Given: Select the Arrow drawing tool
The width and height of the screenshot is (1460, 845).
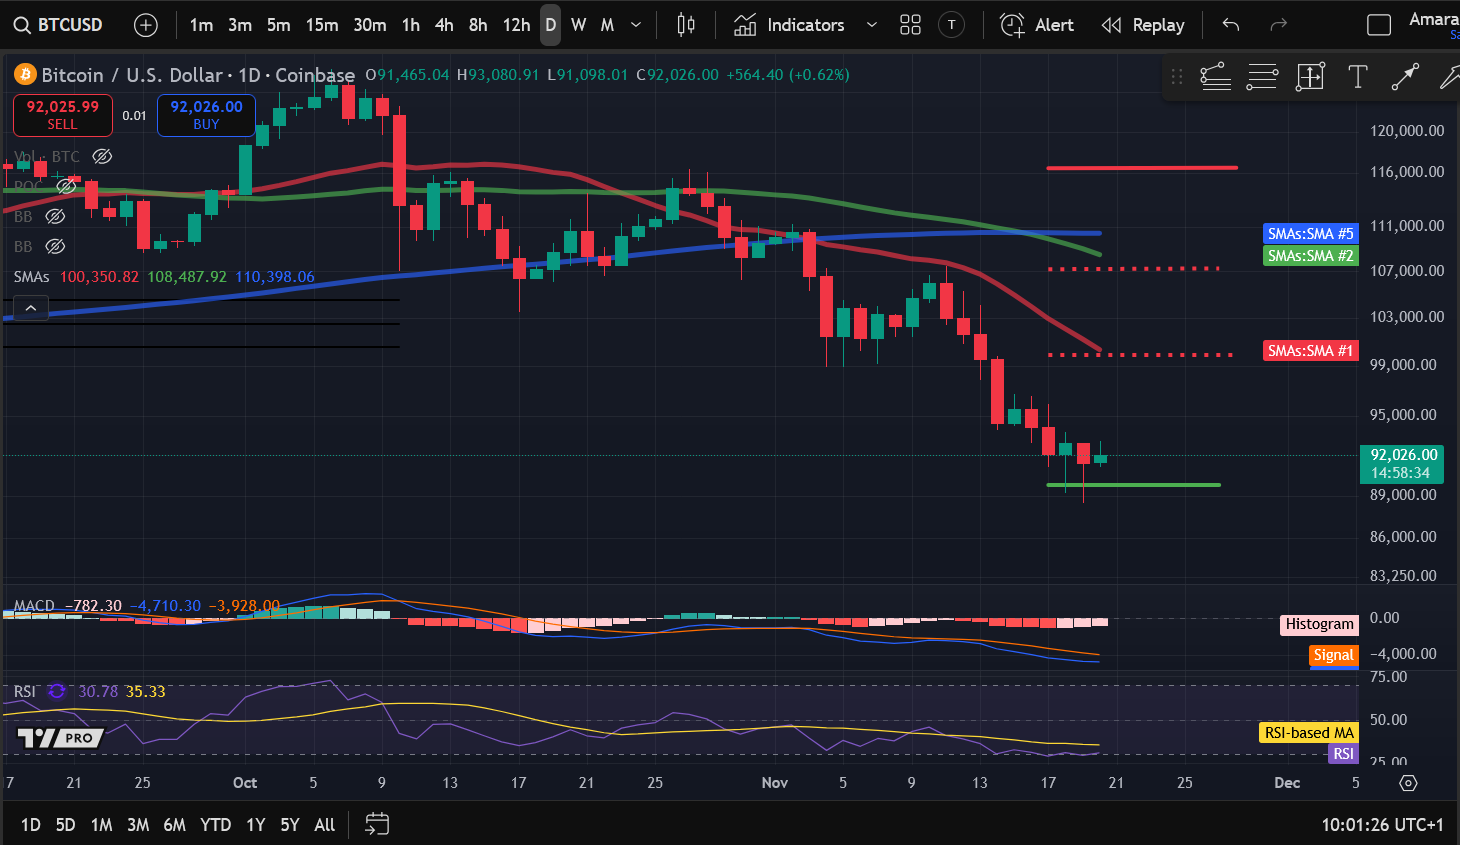Looking at the screenshot, I should click(1405, 76).
